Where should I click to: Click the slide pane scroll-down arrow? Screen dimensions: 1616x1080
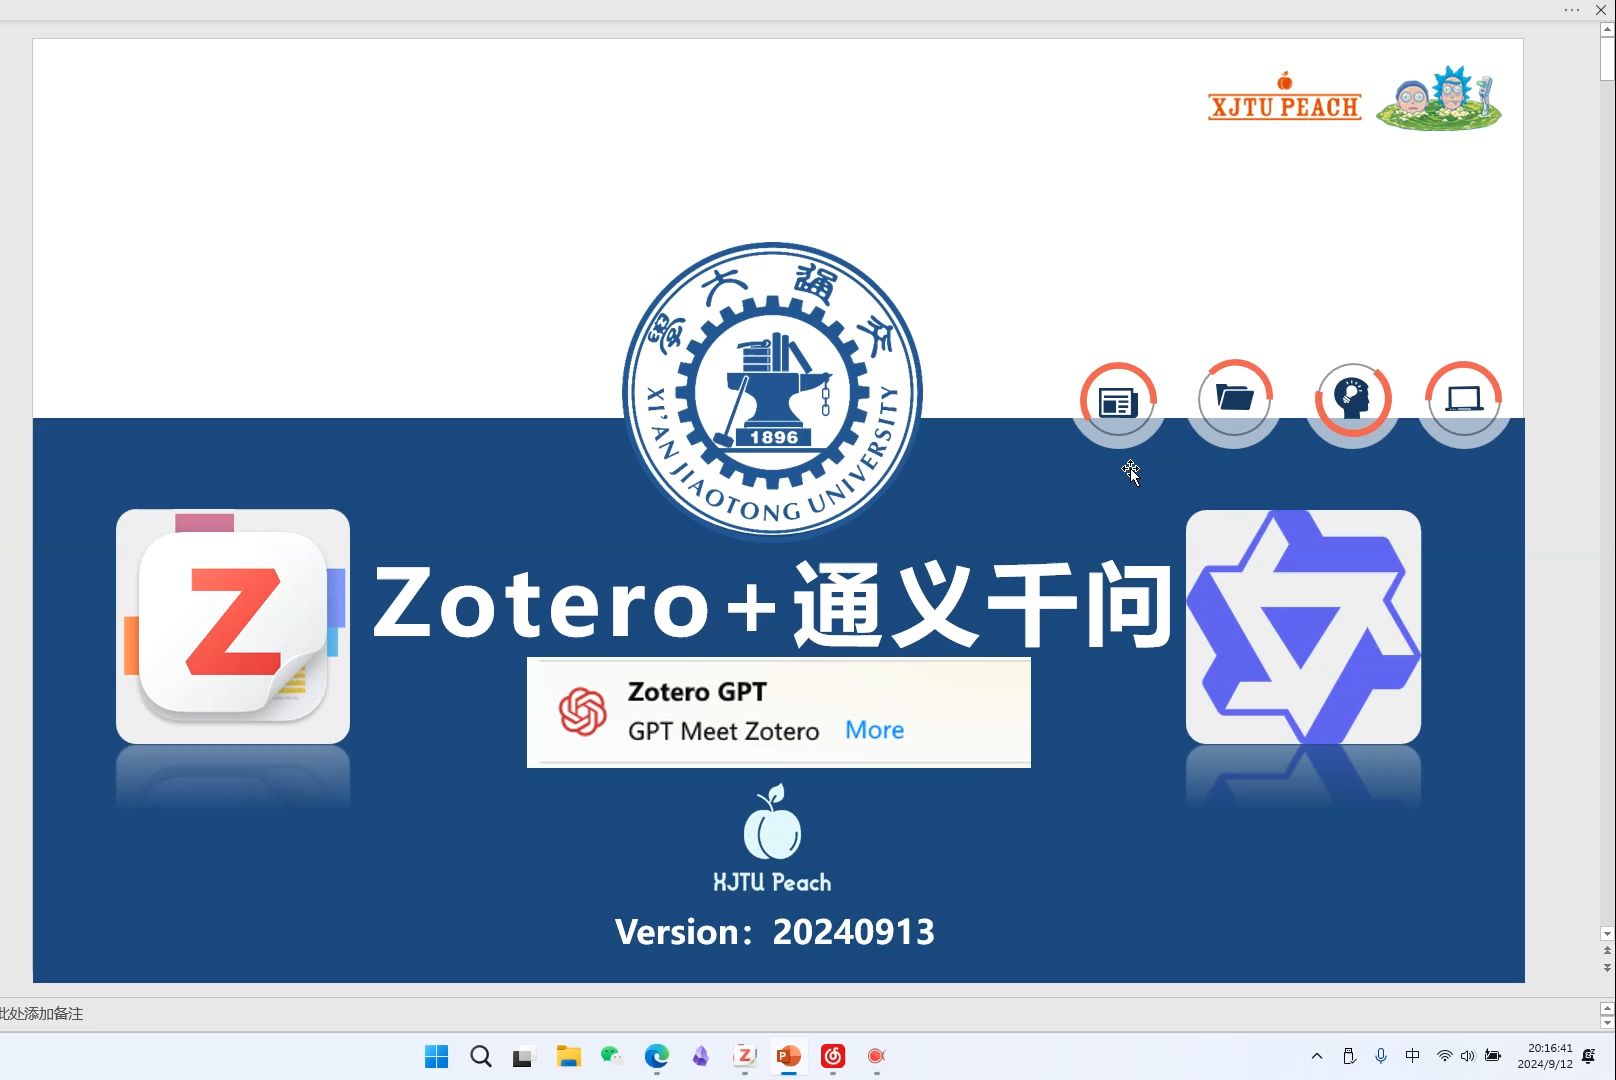[1607, 934]
